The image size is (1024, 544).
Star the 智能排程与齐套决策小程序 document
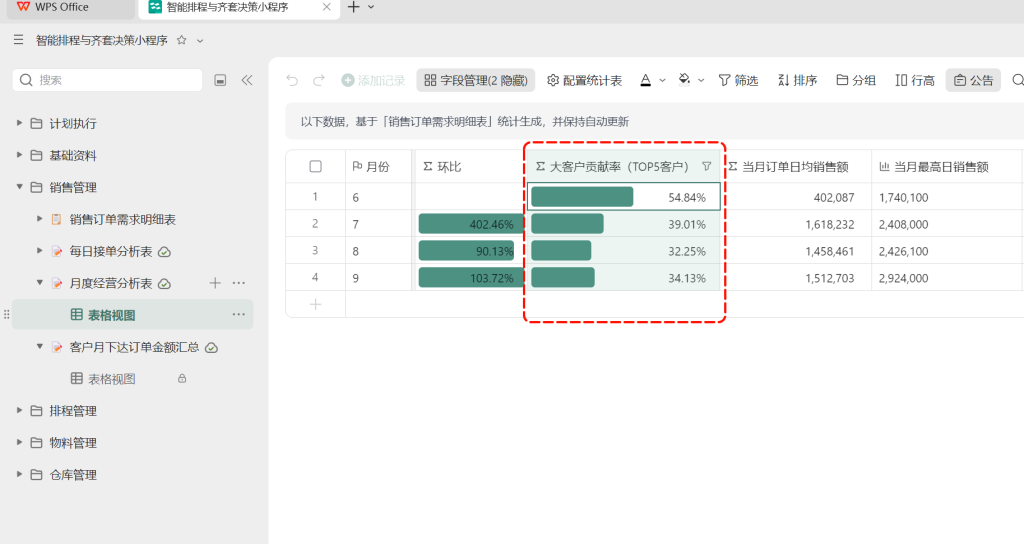click(182, 40)
